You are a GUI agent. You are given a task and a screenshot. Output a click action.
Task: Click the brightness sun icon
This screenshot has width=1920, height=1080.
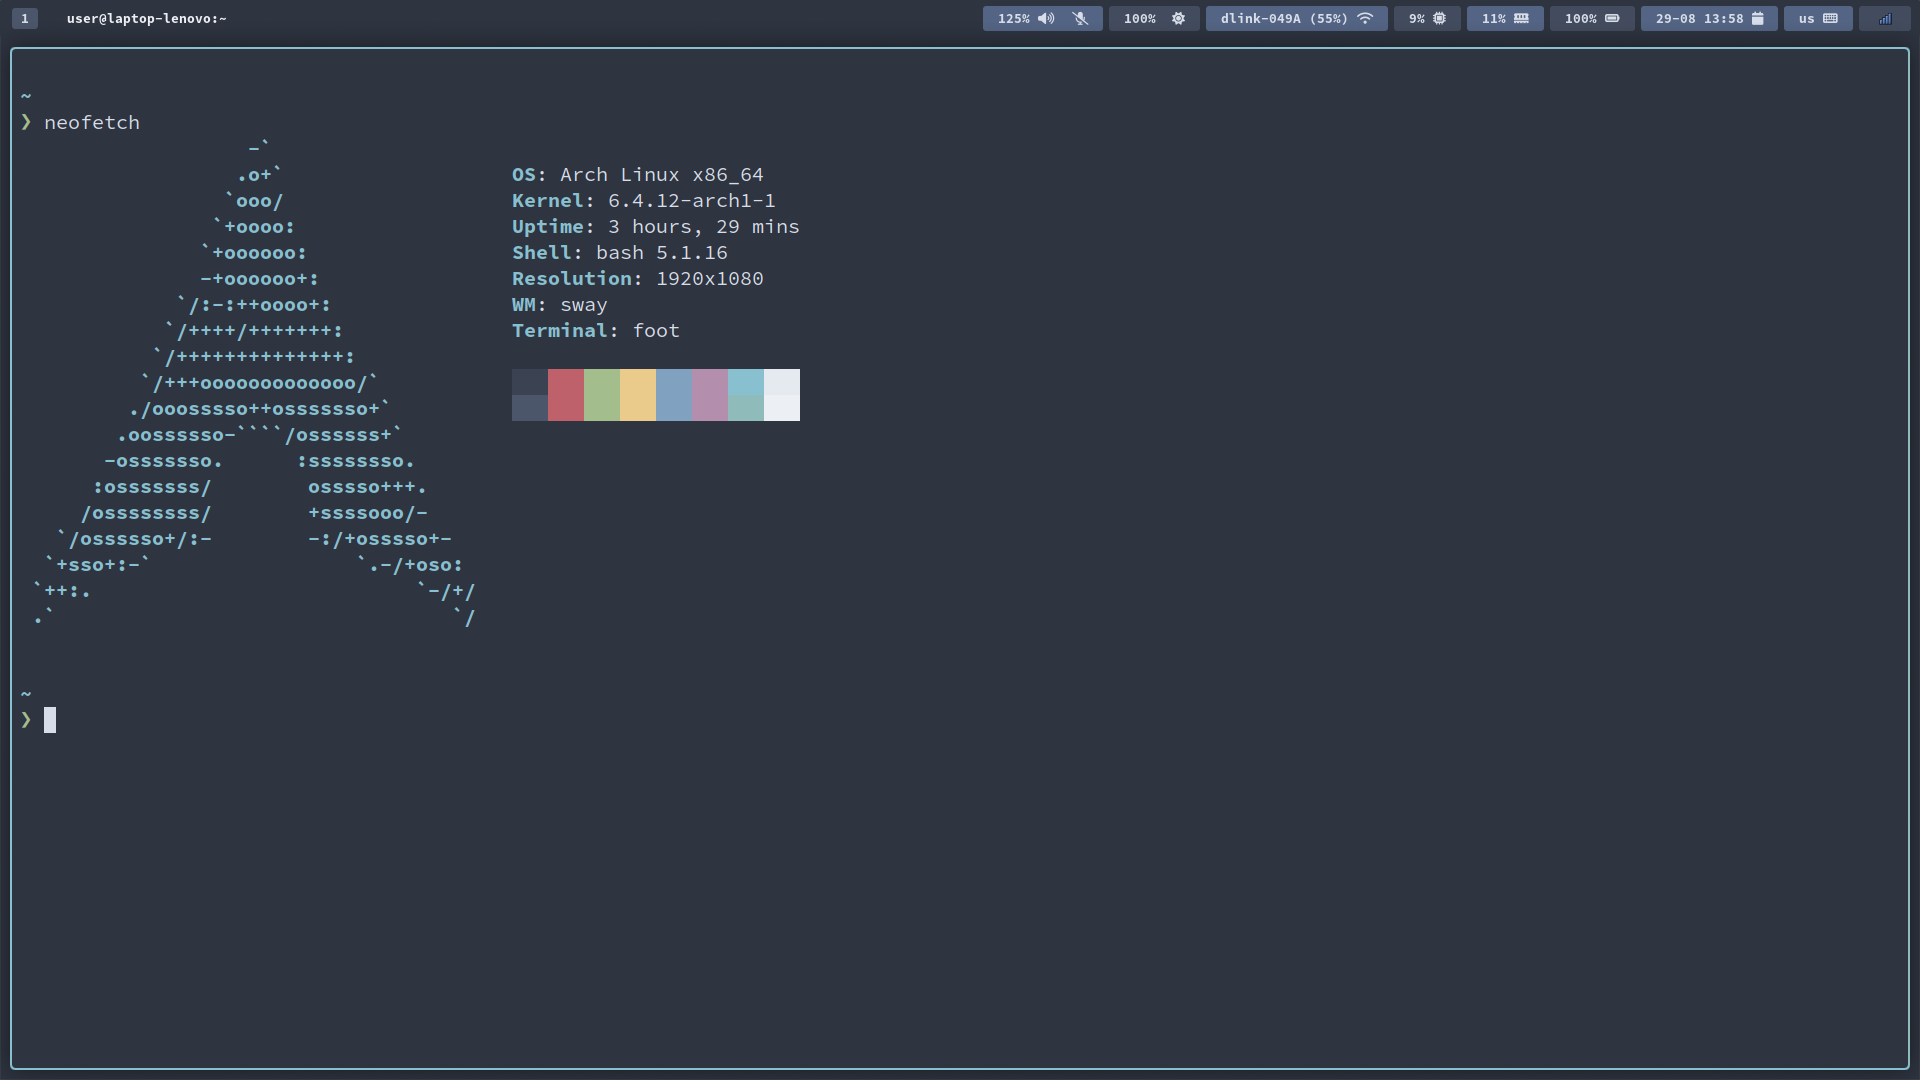tap(1178, 18)
